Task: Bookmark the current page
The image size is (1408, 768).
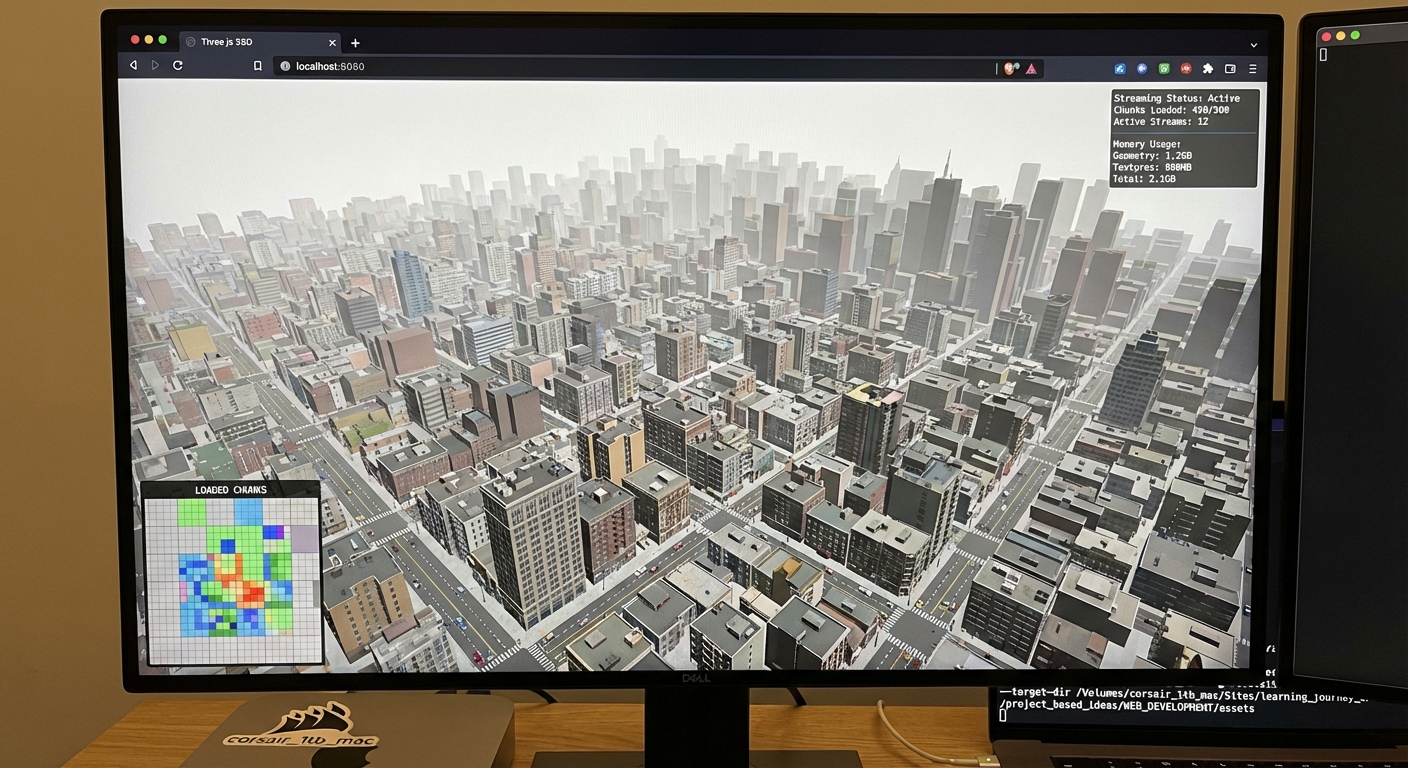Action: (257, 66)
